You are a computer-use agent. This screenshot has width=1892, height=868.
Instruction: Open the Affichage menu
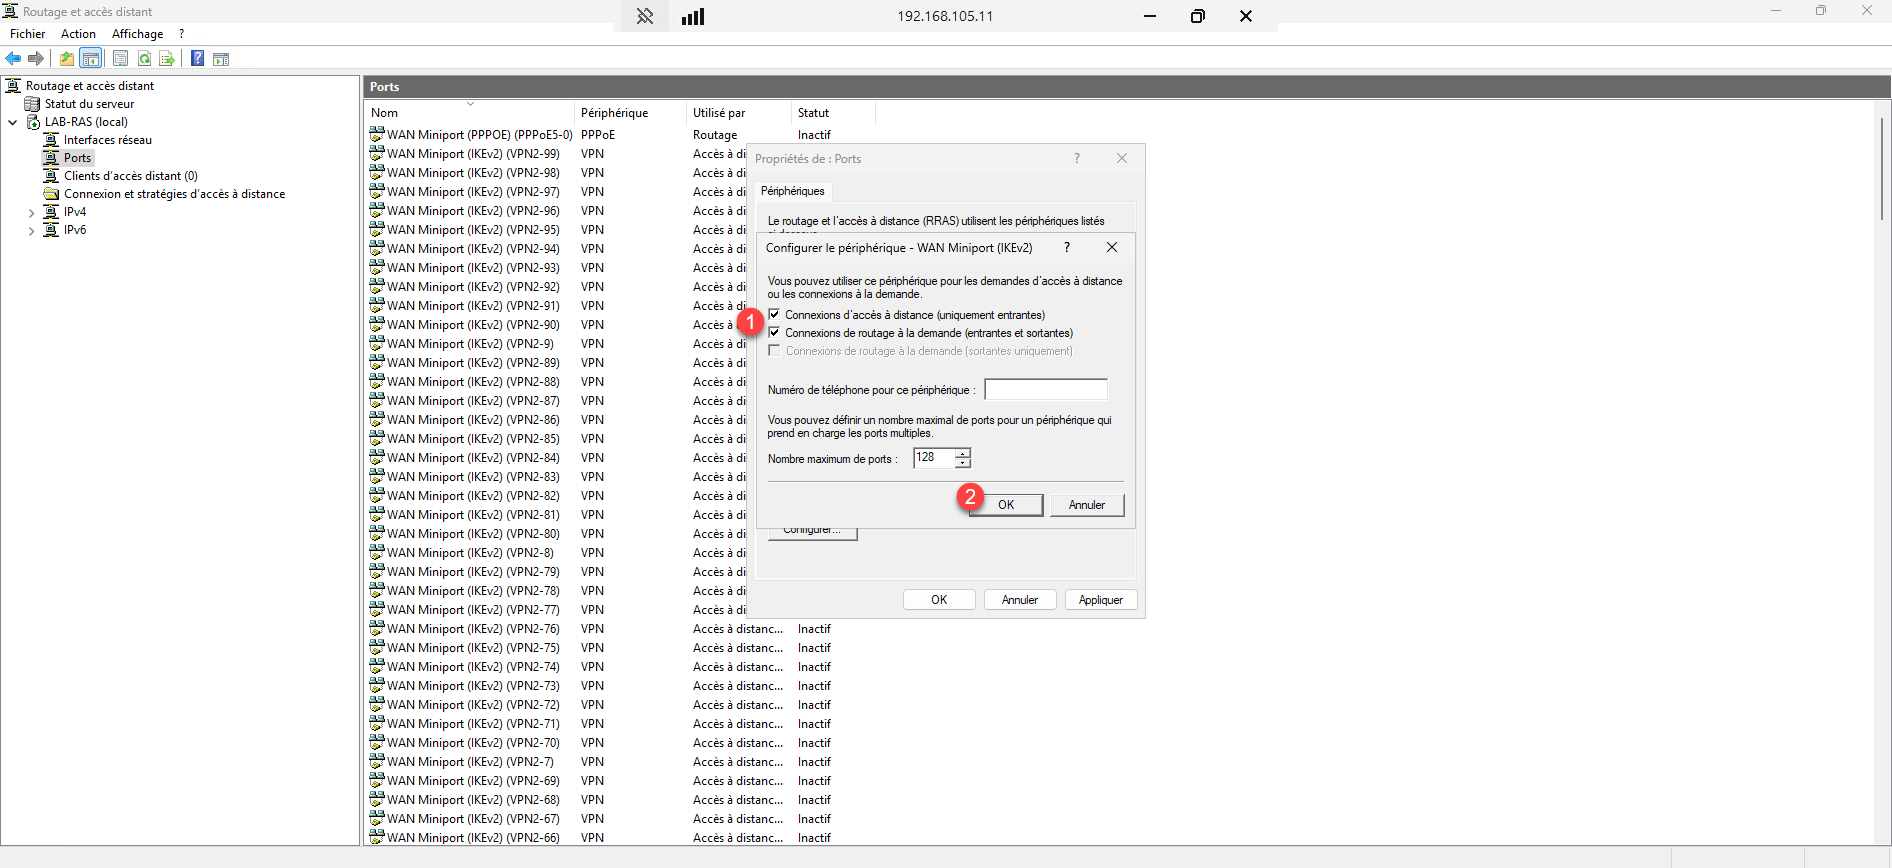[137, 34]
